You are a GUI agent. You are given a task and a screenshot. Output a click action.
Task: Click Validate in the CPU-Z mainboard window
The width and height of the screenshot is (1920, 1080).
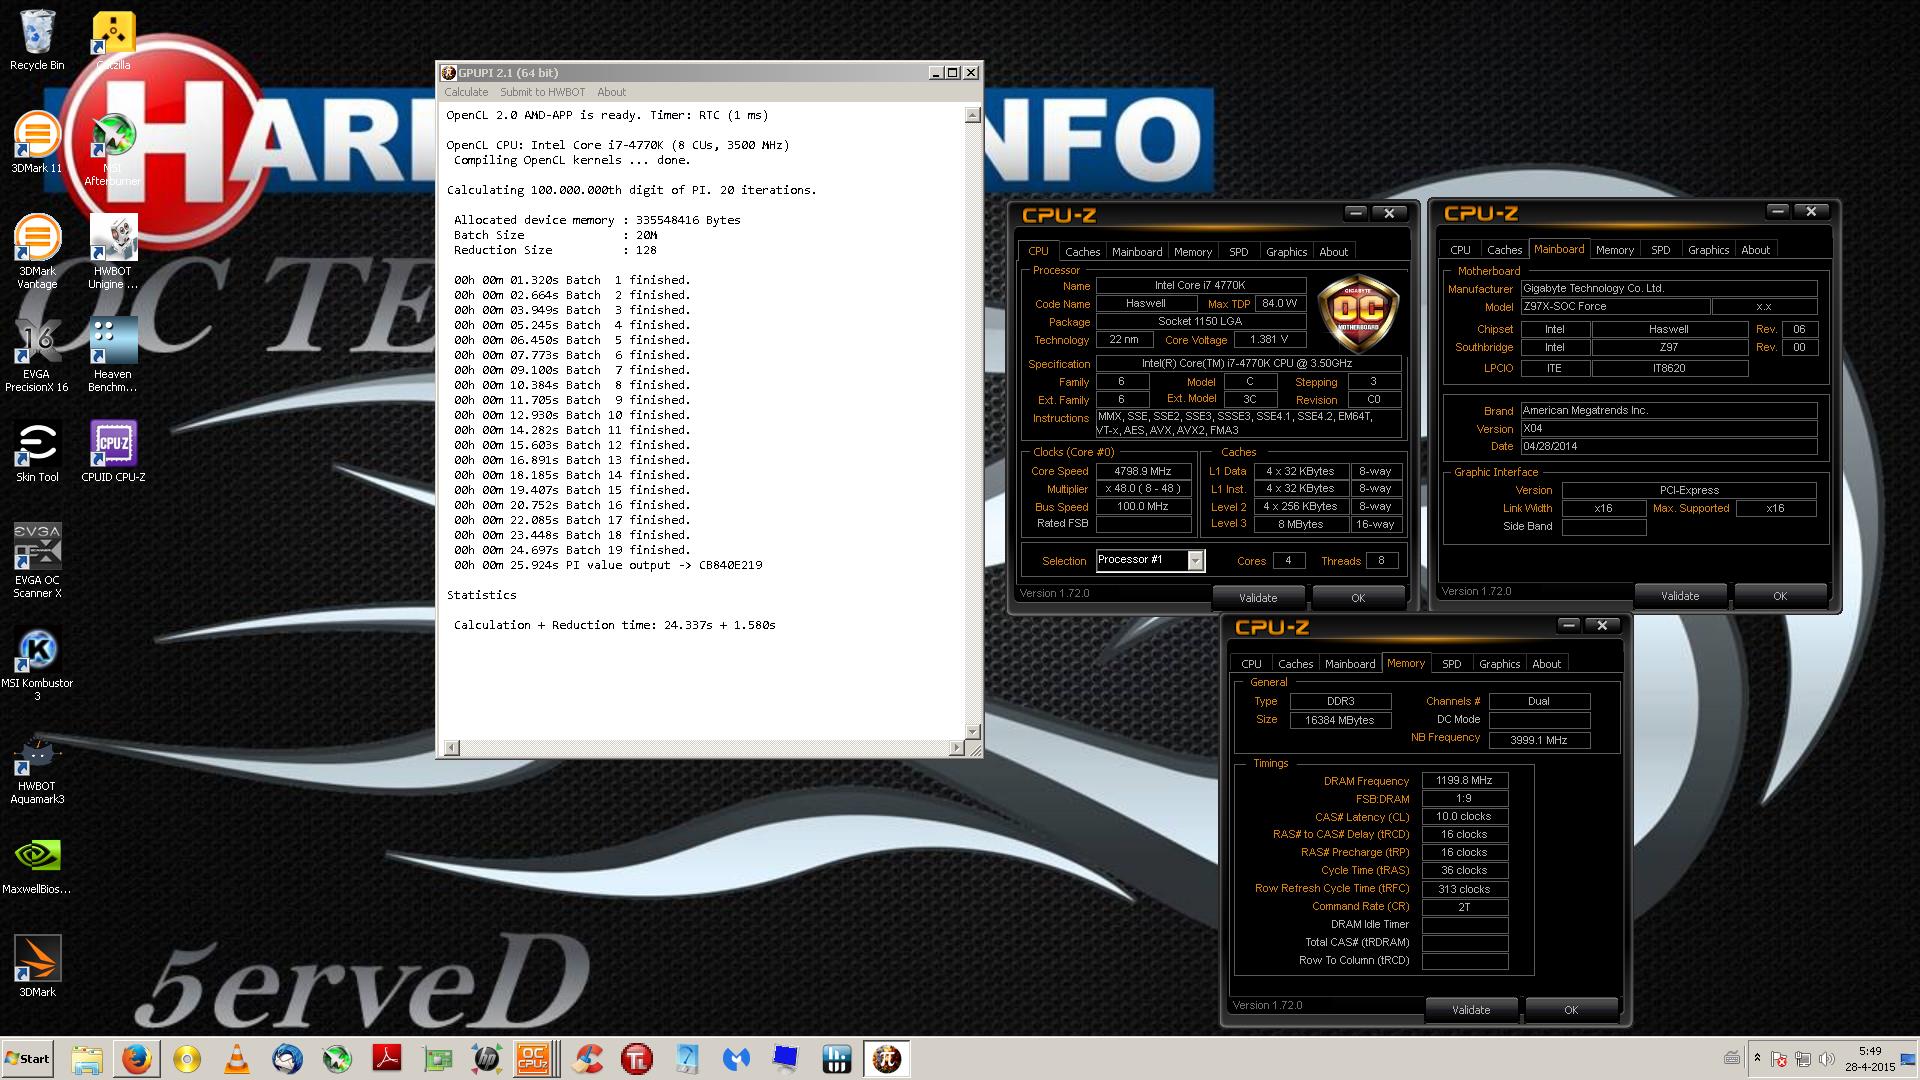(x=1680, y=595)
